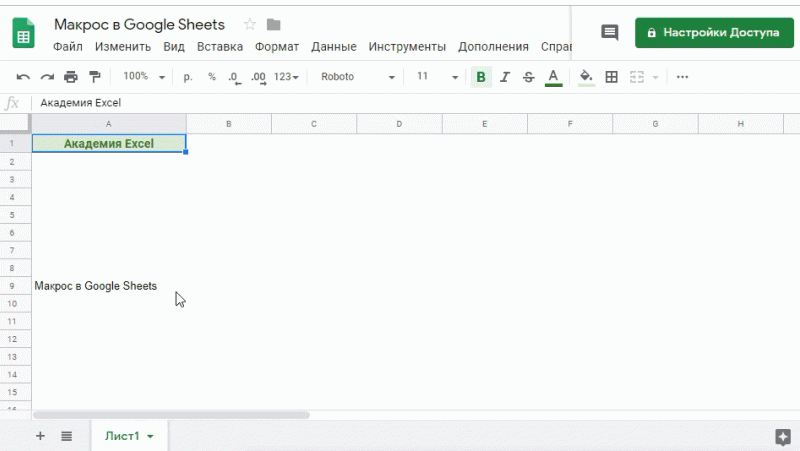
Task: Add a new sheet with plus icon
Action: (x=40, y=436)
